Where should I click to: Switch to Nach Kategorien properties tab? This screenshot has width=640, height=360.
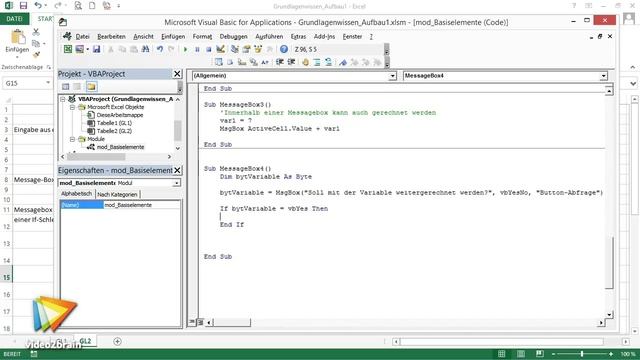117,195
